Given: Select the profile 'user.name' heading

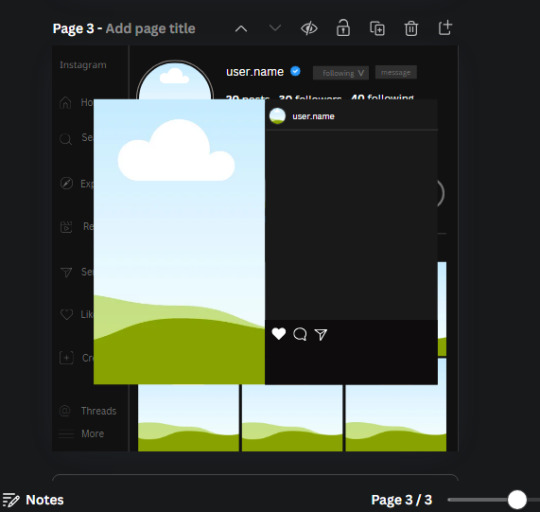Looking at the screenshot, I should click(255, 72).
